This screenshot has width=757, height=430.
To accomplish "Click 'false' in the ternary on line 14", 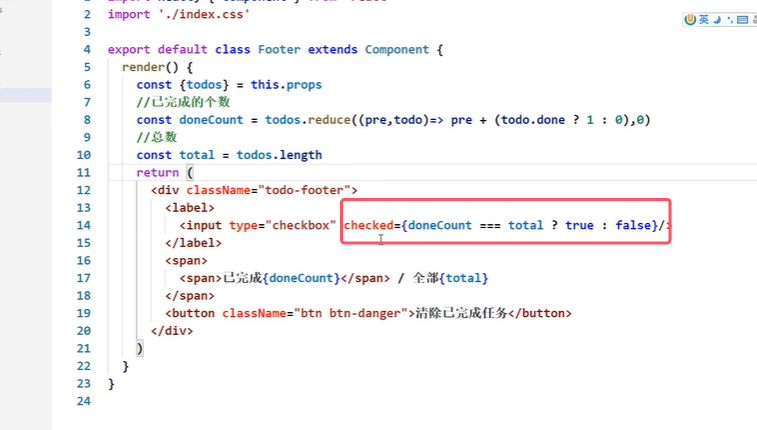I will [x=633, y=225].
